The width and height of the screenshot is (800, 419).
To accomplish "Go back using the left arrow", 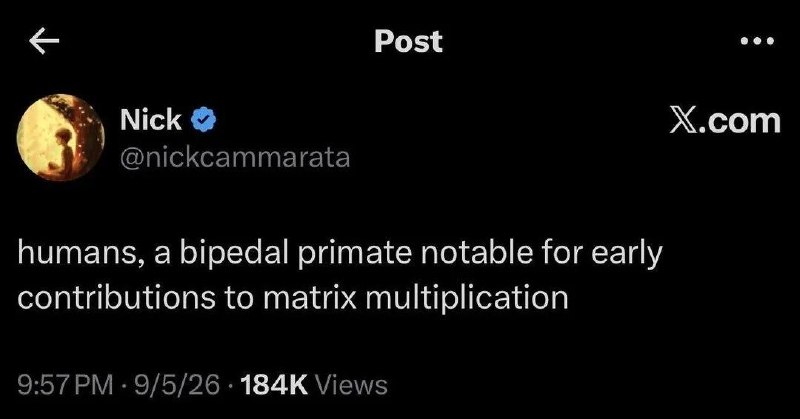I will point(44,41).
